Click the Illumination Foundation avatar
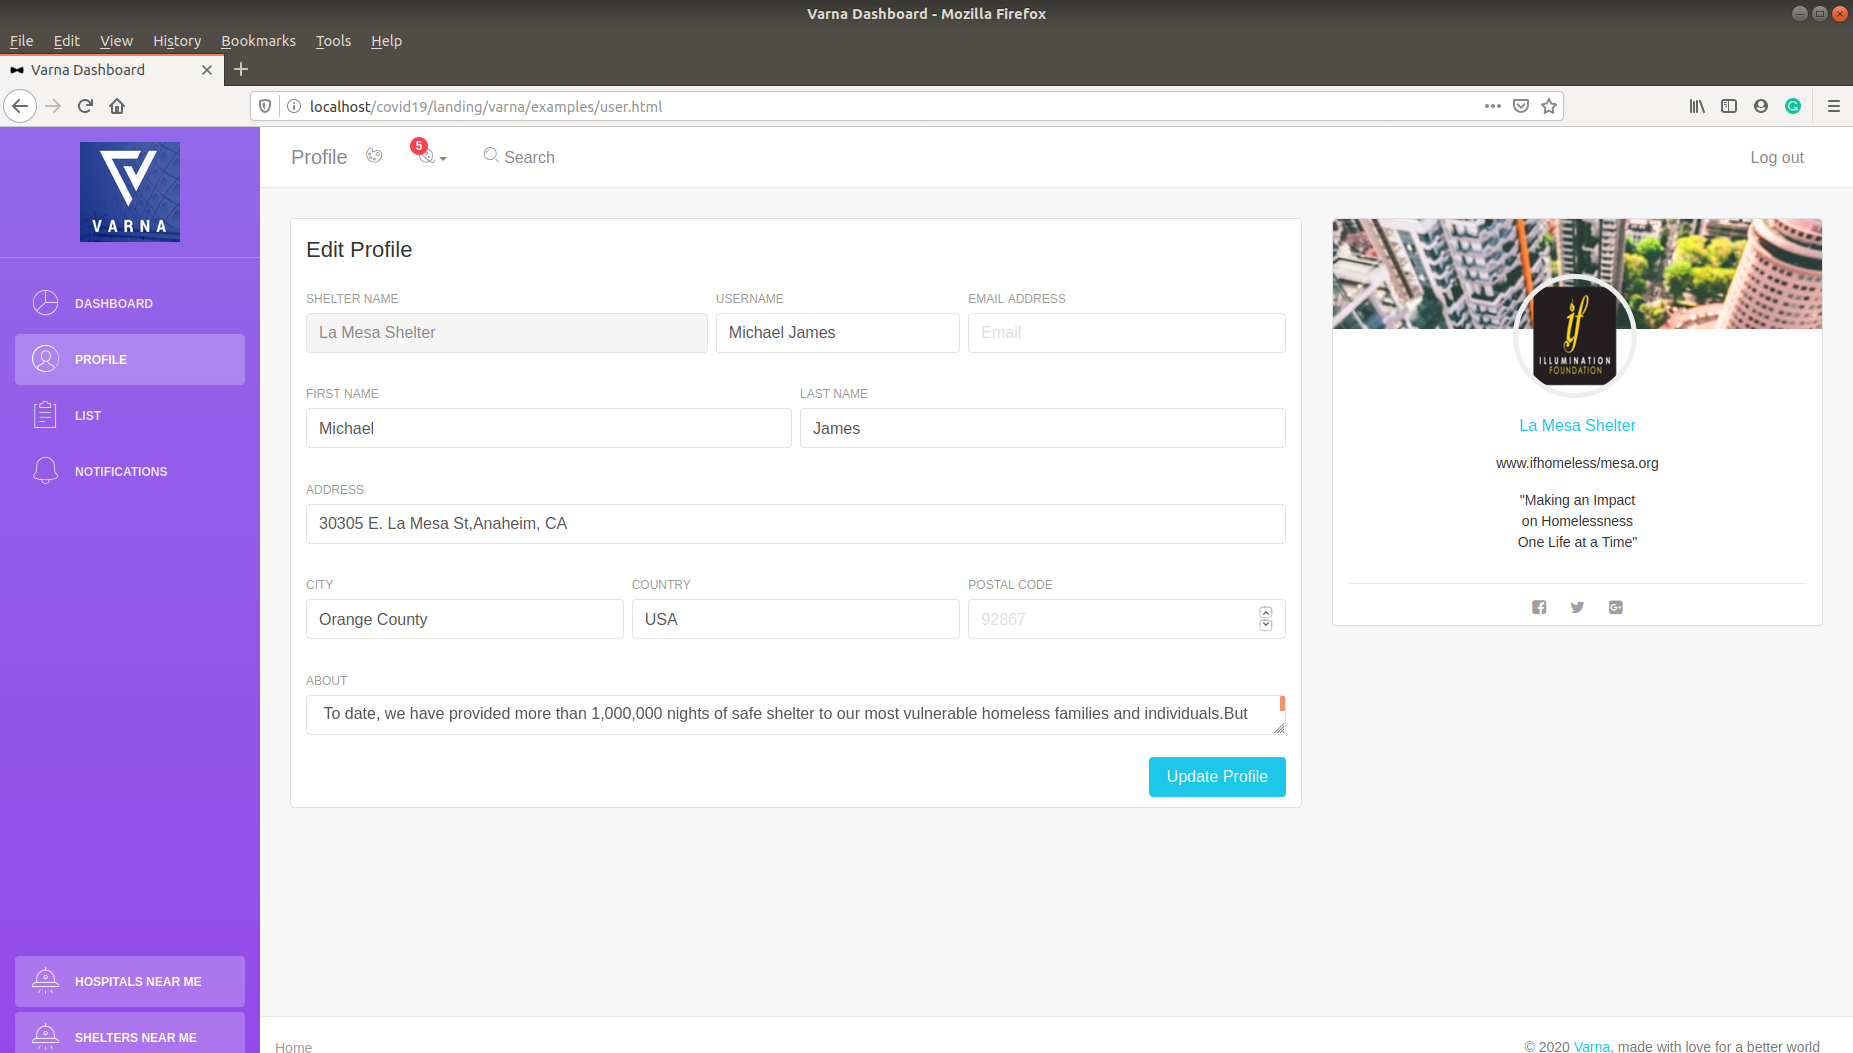 tap(1575, 336)
